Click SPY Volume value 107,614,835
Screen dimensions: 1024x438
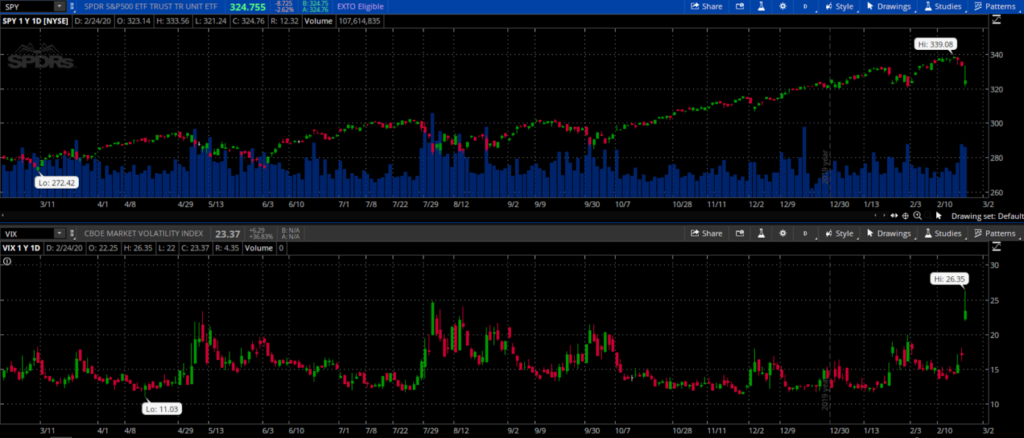tap(357, 21)
